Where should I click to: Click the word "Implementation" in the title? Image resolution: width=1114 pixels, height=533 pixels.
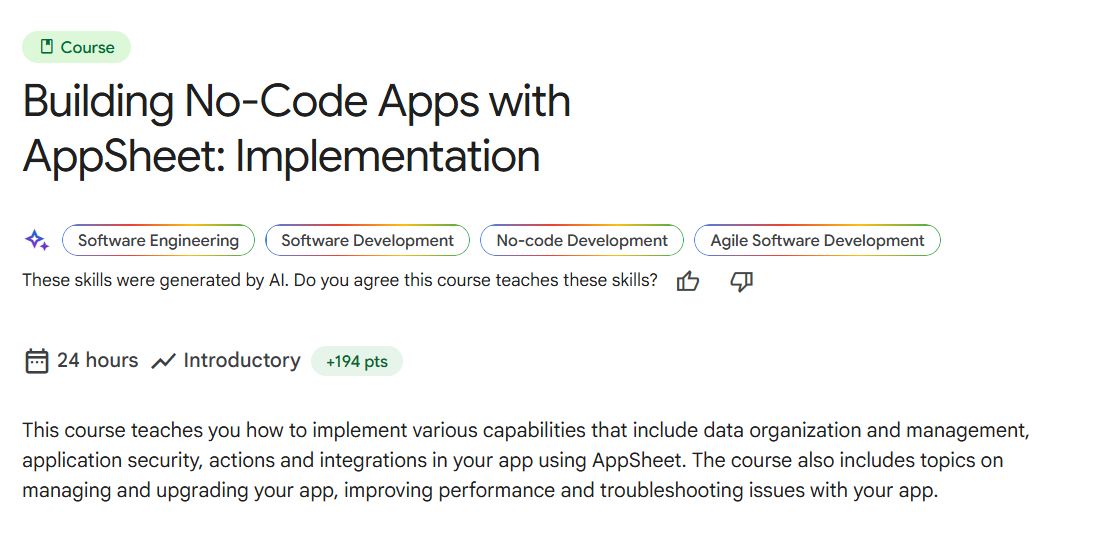387,157
